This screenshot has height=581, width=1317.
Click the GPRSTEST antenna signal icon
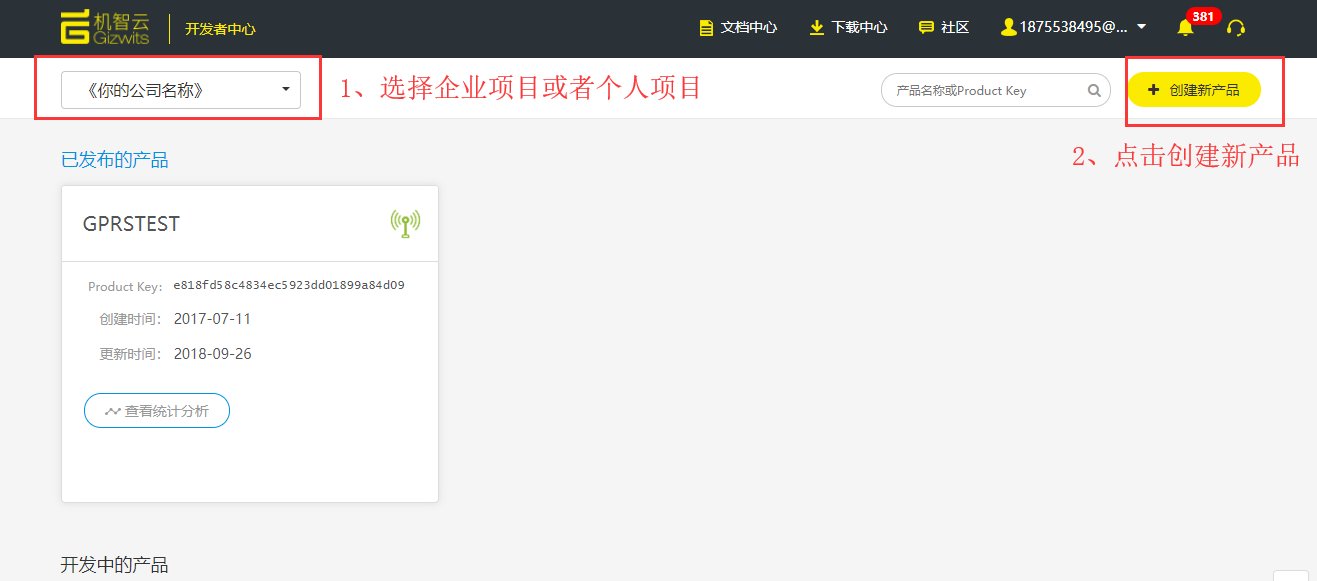click(405, 223)
